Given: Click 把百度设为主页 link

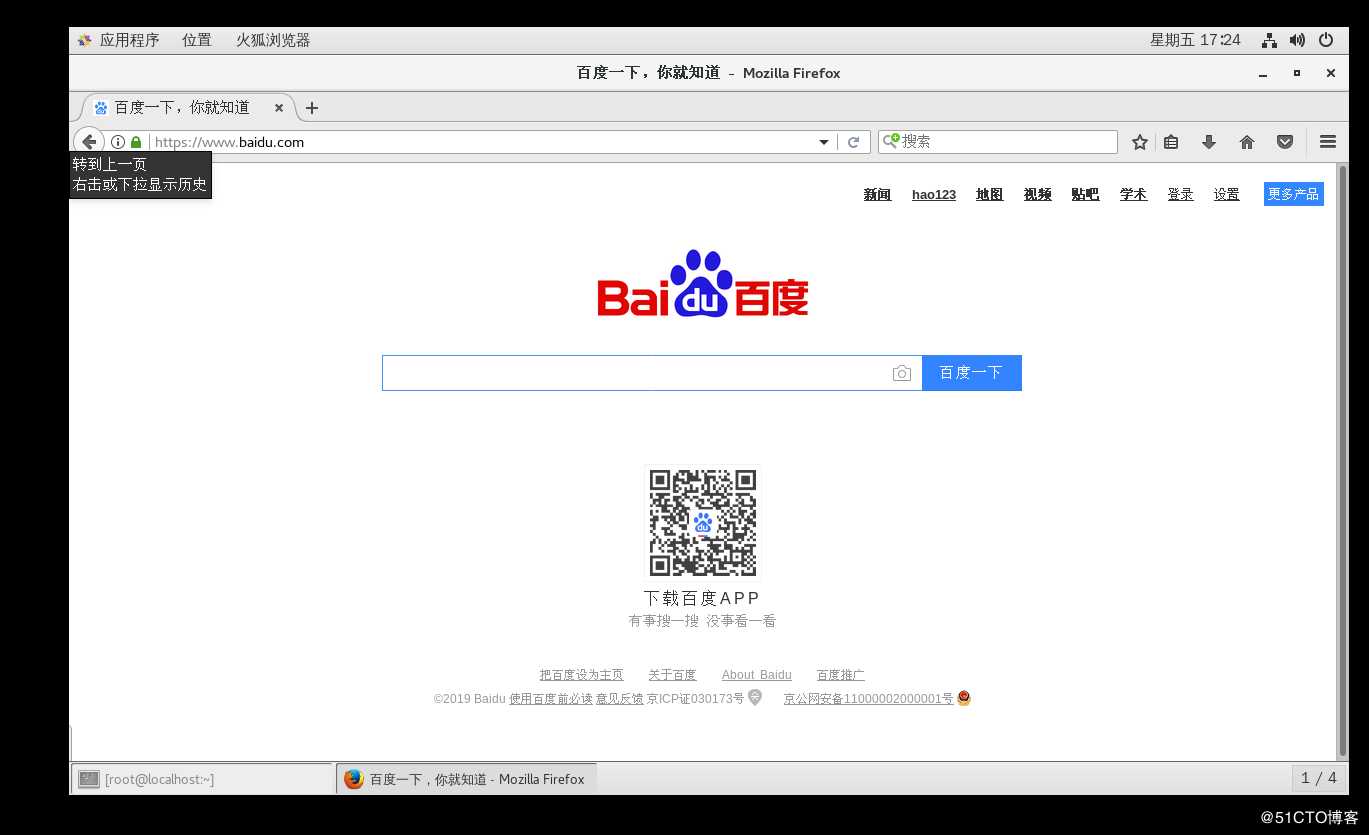Looking at the screenshot, I should point(581,675).
